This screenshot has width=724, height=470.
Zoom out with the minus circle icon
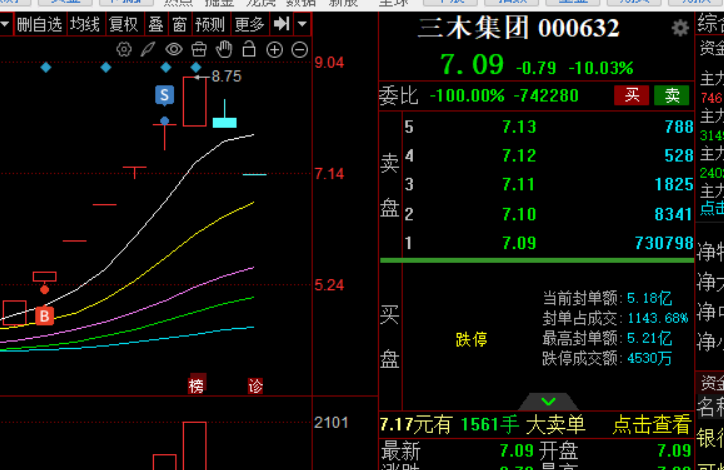click(300, 49)
